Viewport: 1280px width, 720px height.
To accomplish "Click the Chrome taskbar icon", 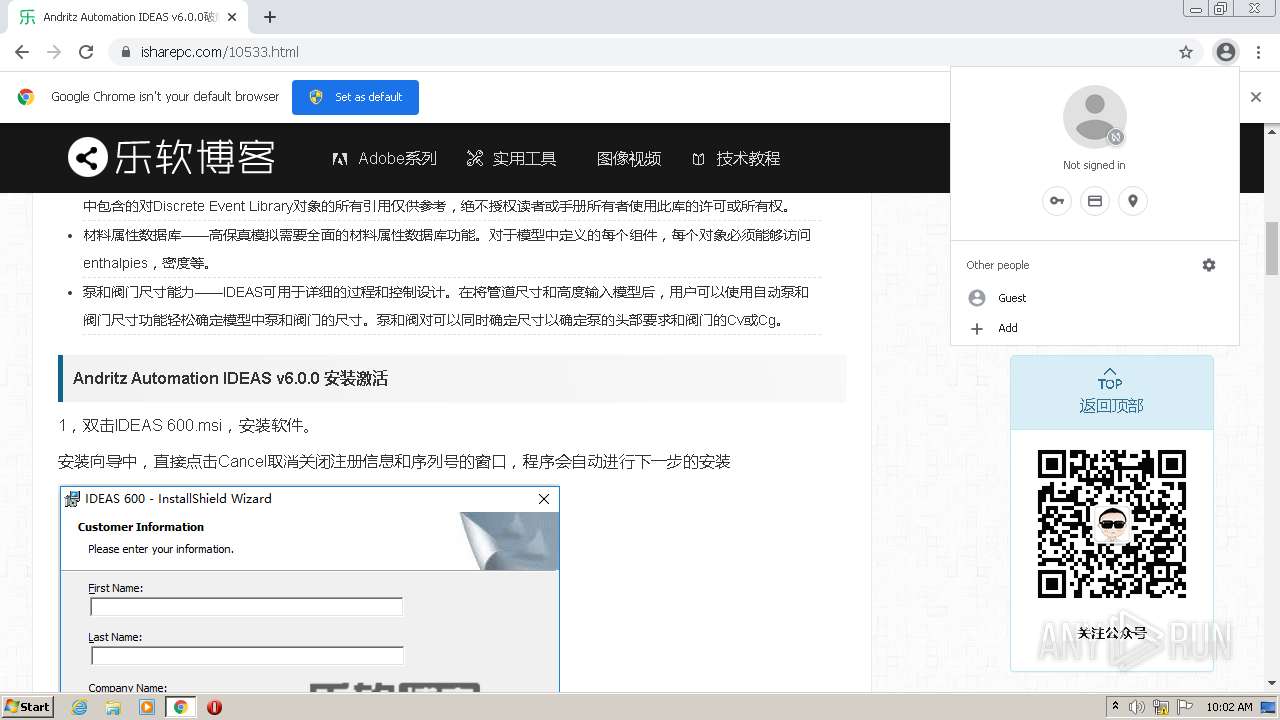I will tap(180, 707).
